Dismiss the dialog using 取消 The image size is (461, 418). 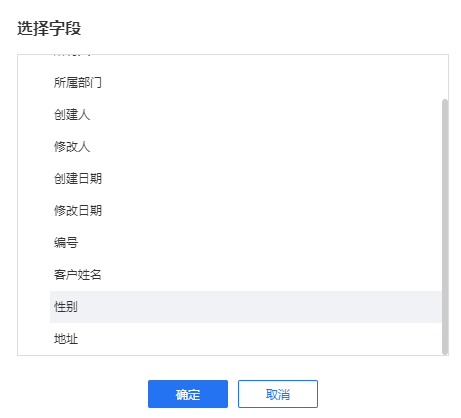[278, 394]
